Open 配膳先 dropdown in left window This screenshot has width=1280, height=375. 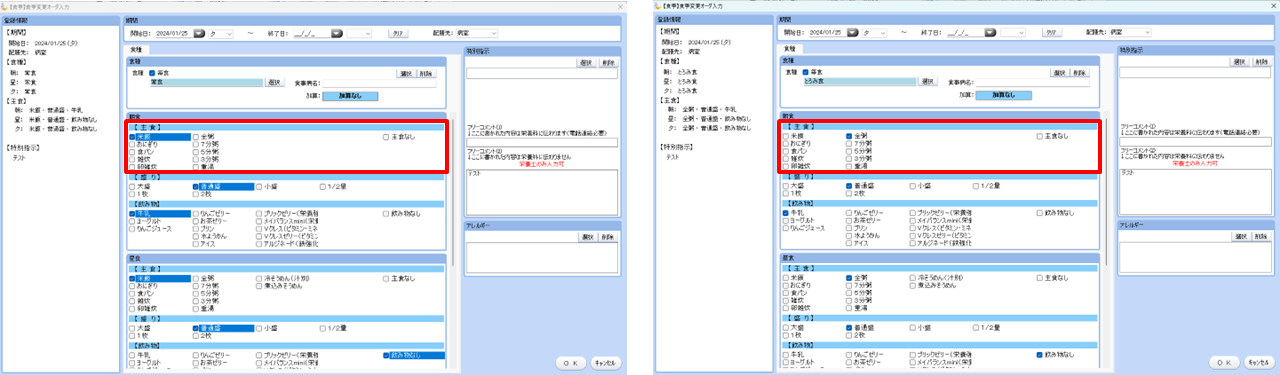tap(477, 33)
